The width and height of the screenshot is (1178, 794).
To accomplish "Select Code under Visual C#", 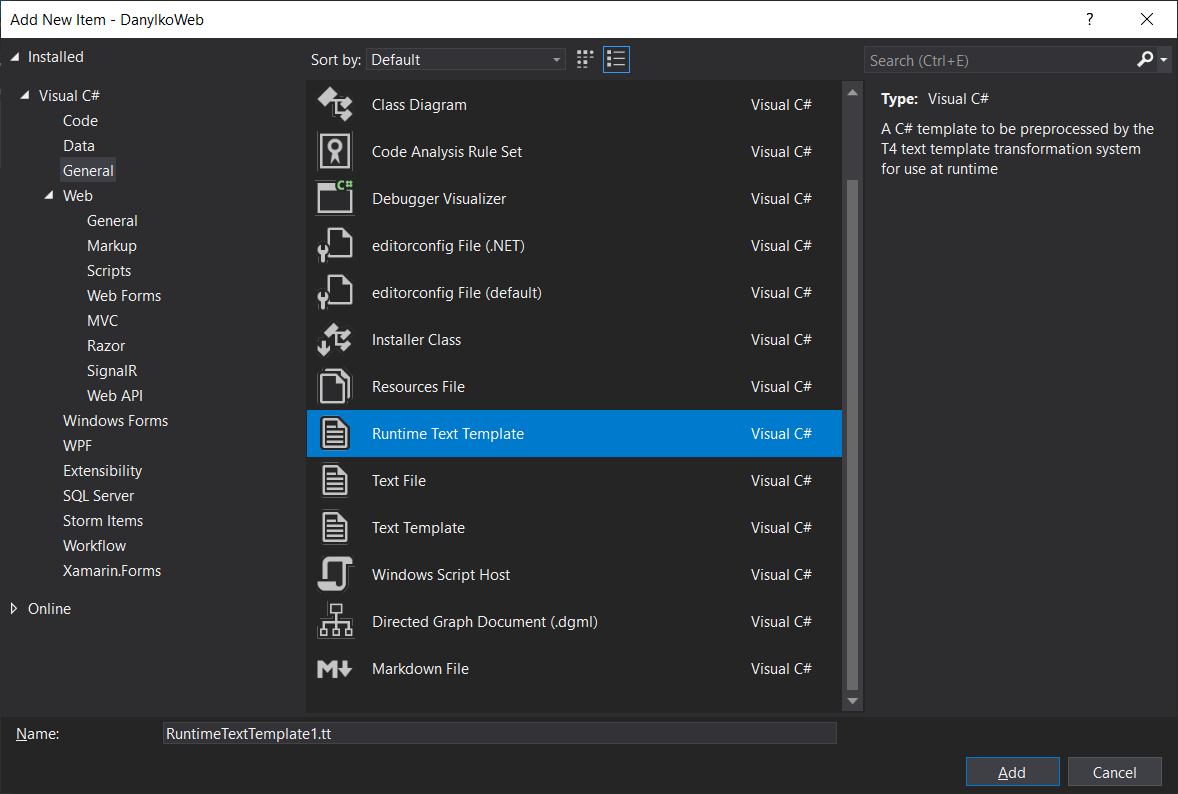I will click(x=80, y=121).
